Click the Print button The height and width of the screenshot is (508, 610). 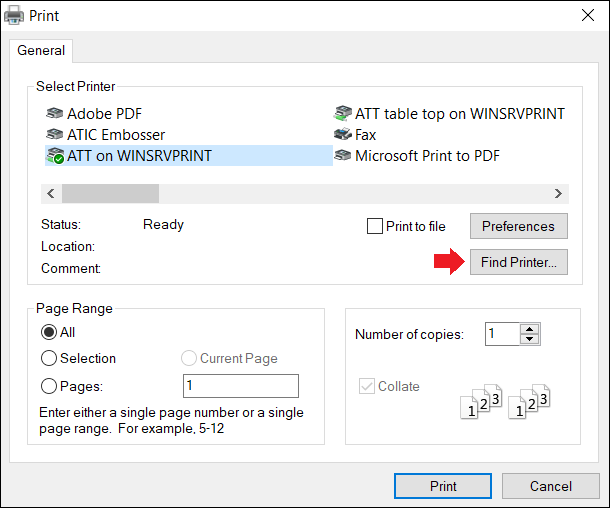tap(443, 486)
